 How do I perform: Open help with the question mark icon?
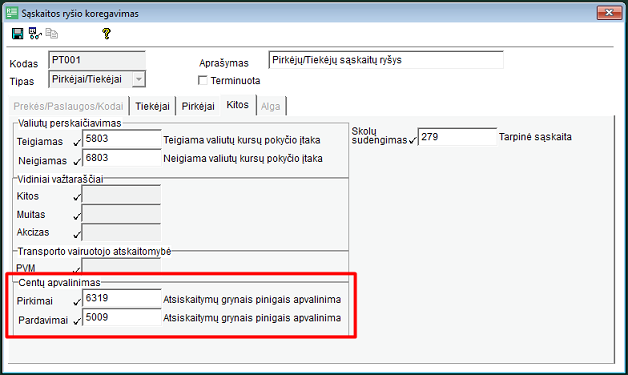coord(106,34)
